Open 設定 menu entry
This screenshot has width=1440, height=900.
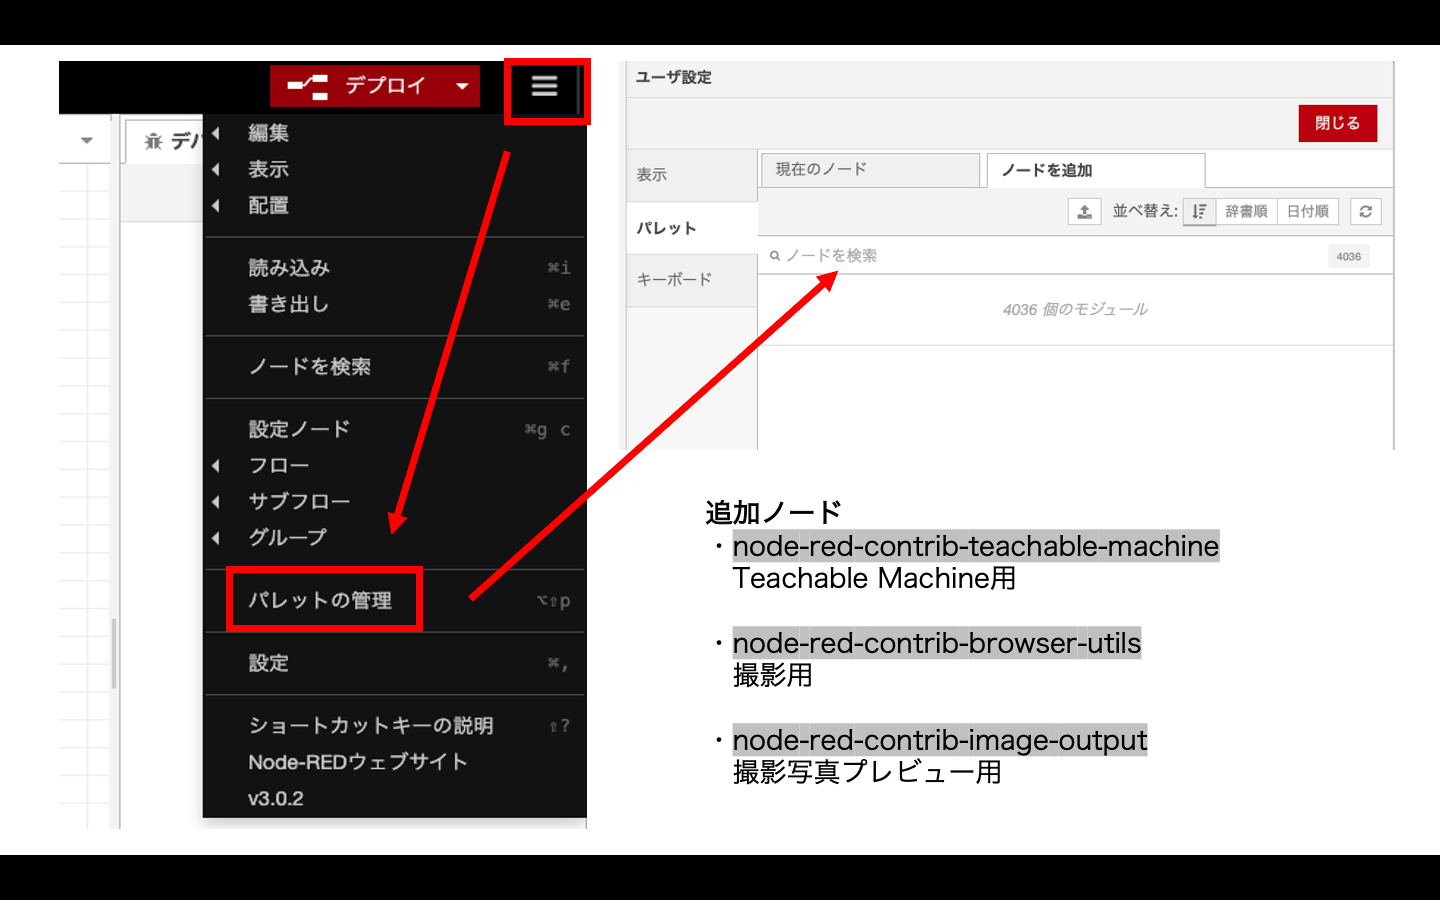[x=394, y=663]
